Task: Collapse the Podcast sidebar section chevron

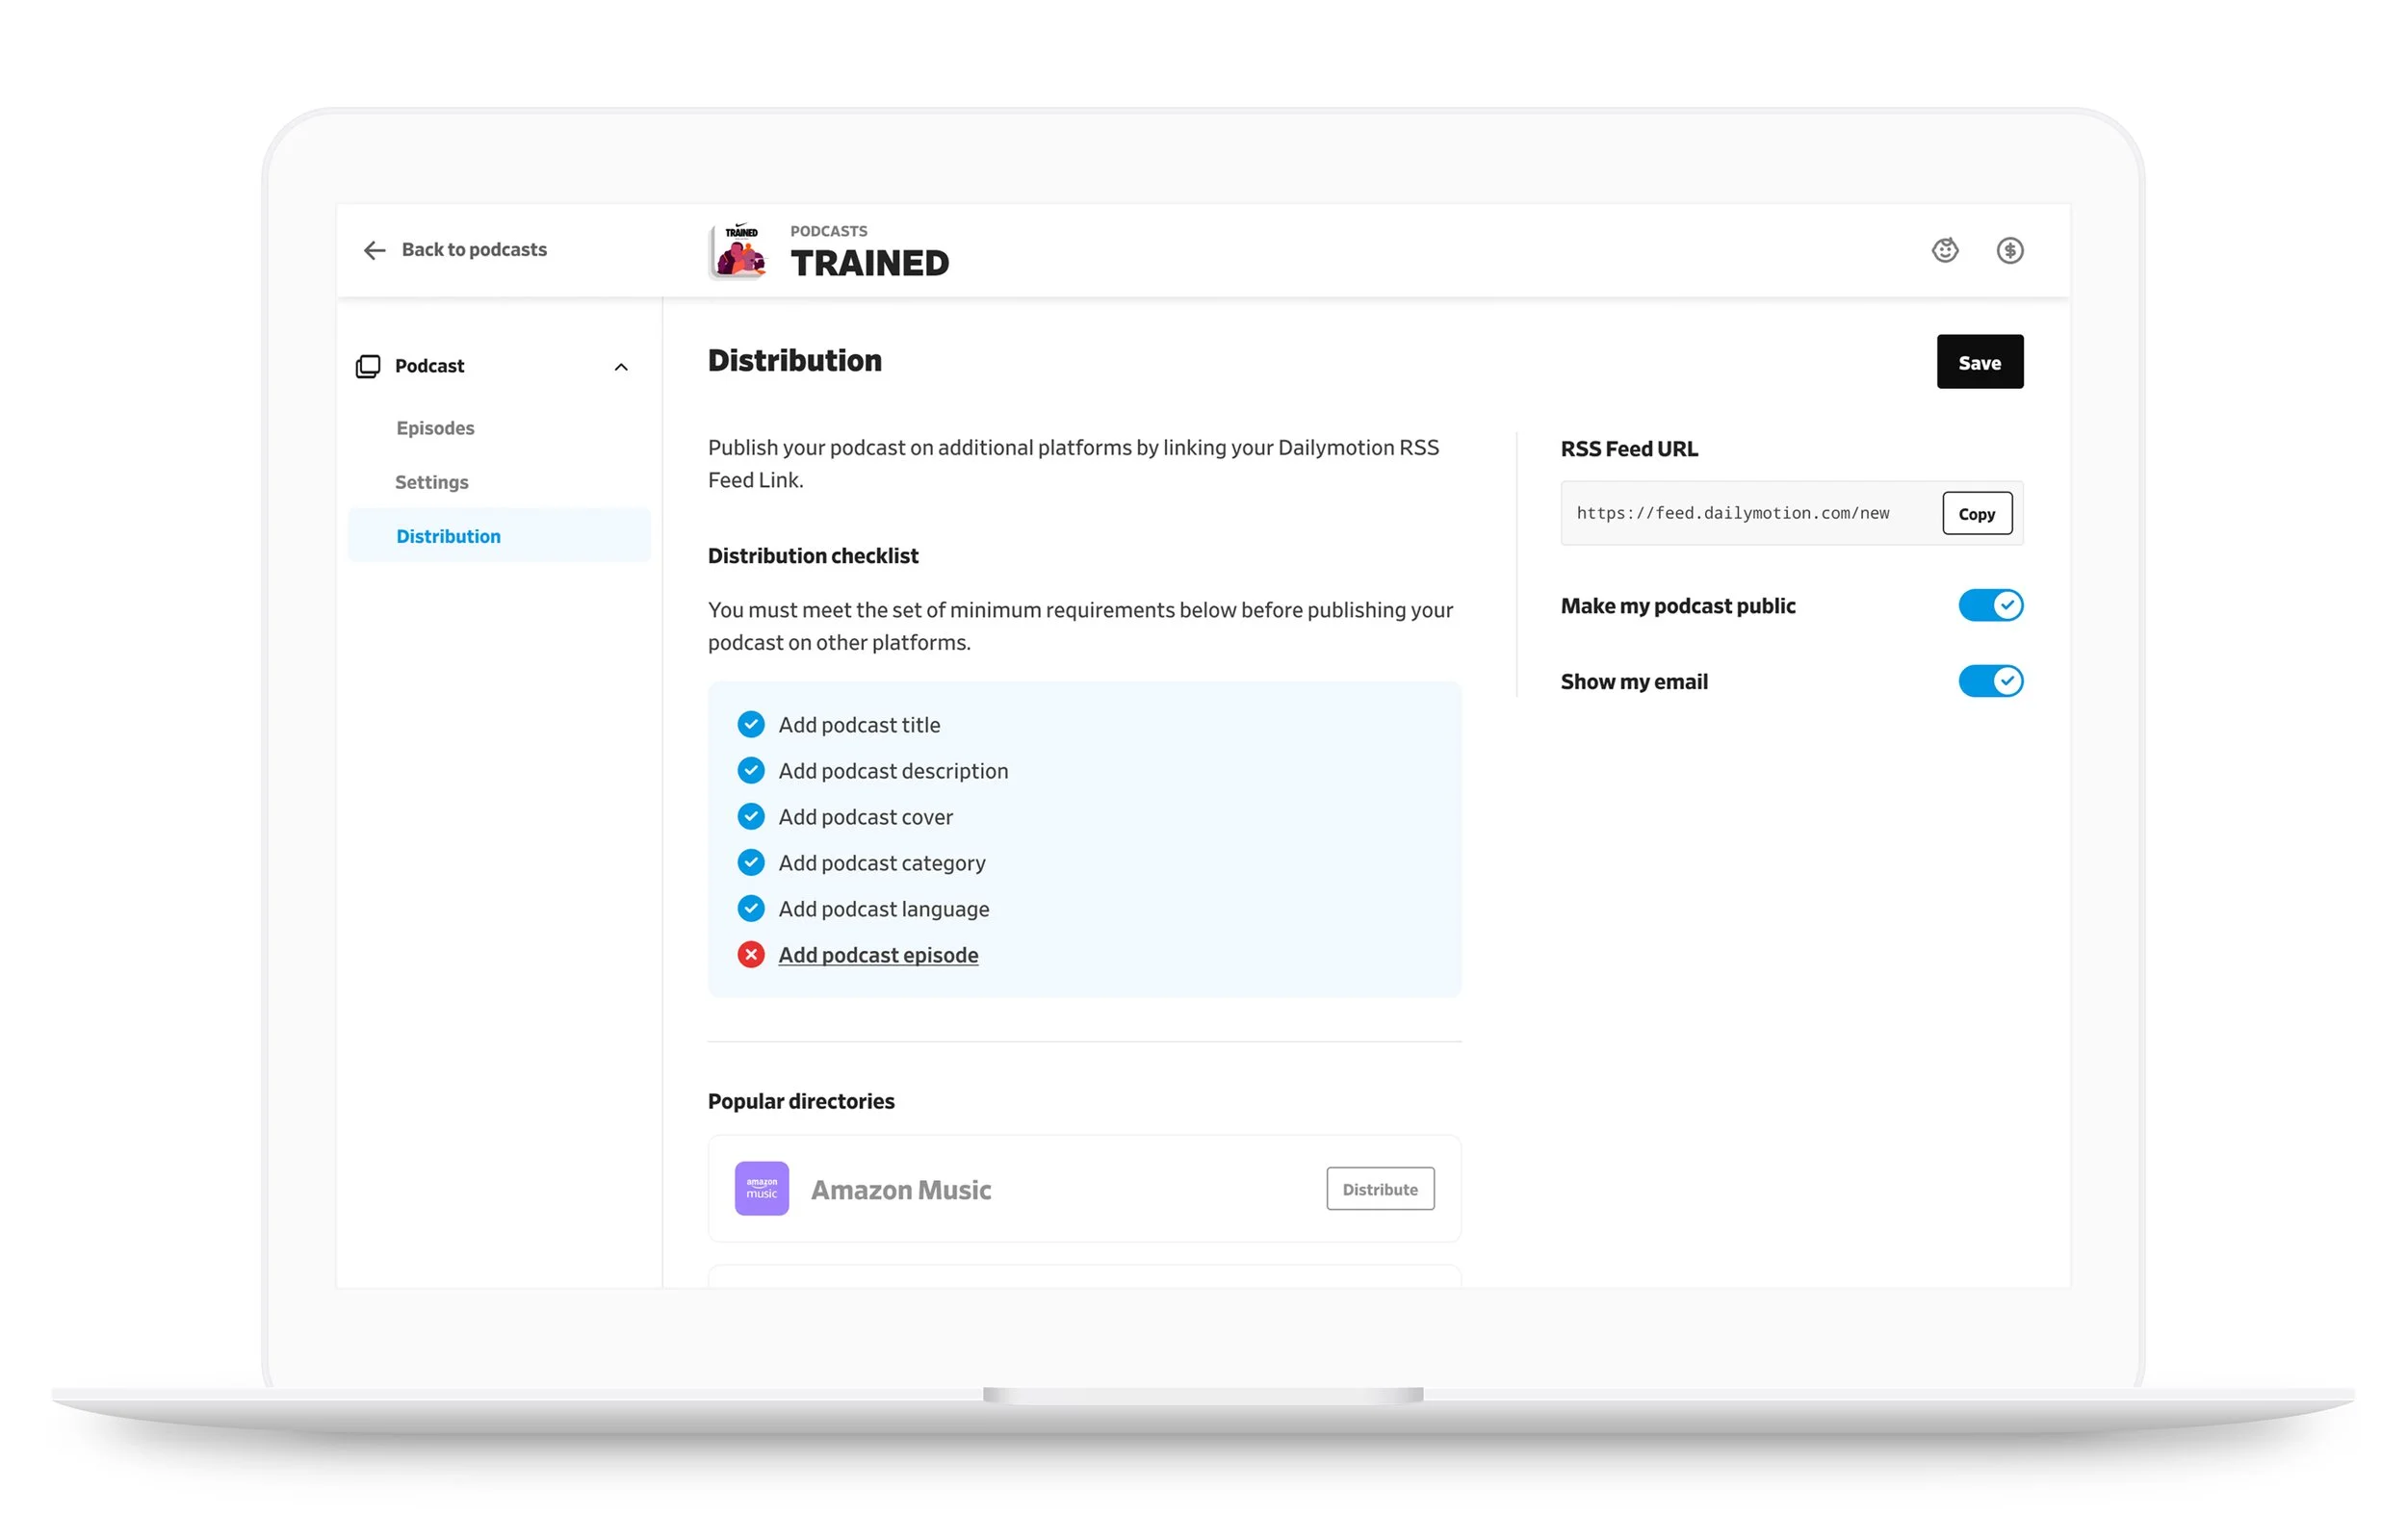Action: click(x=620, y=367)
